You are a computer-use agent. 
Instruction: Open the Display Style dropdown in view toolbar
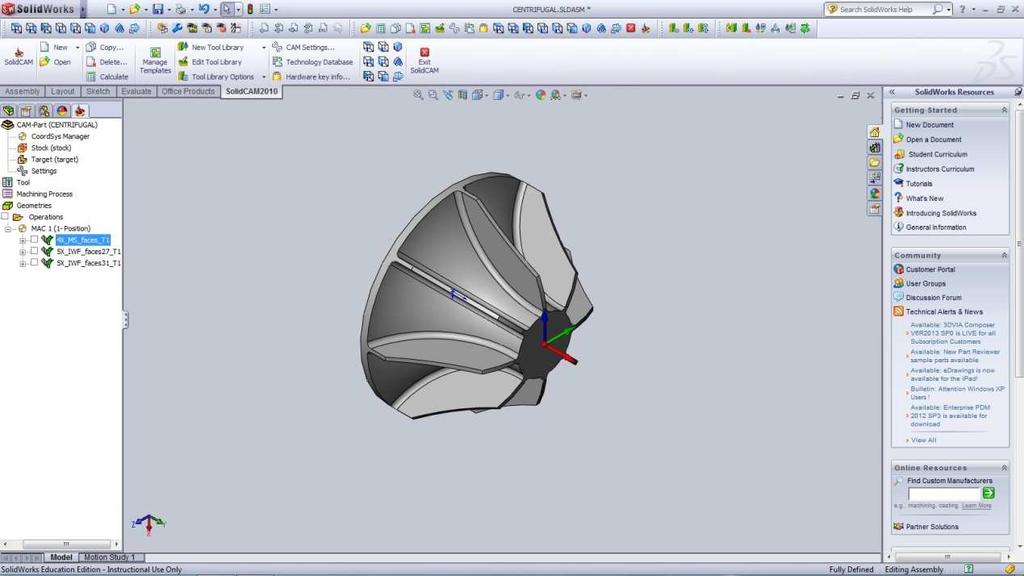point(507,95)
